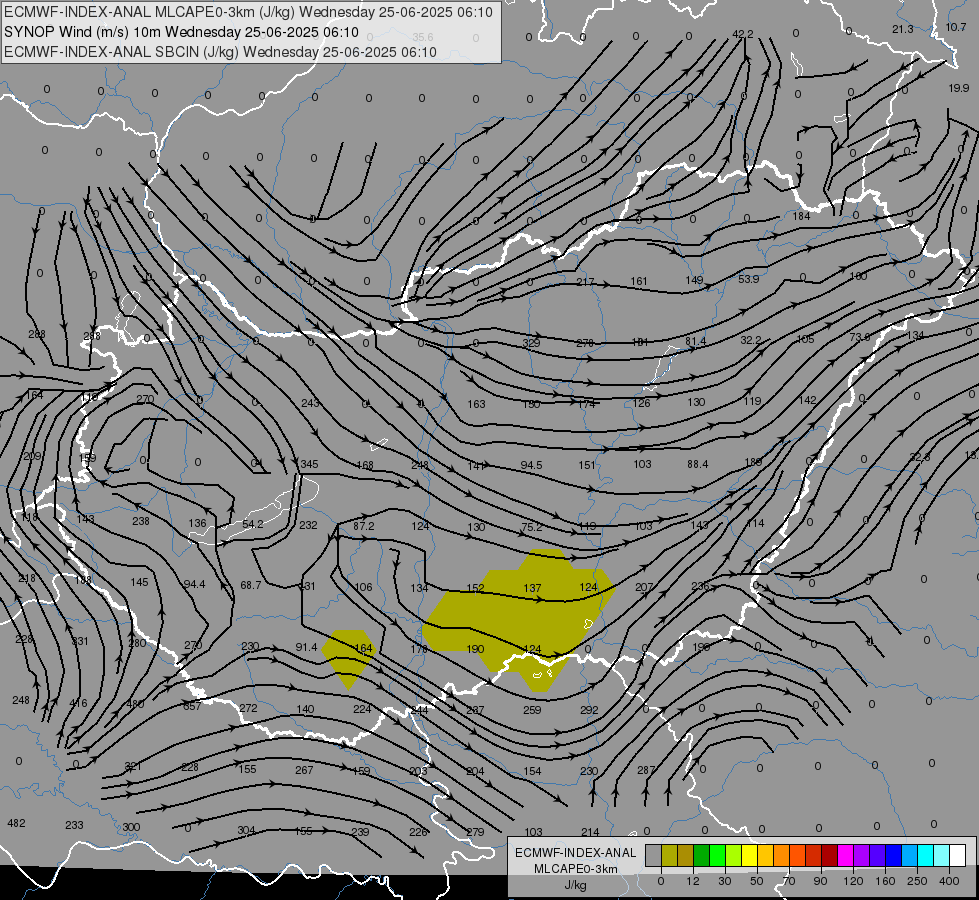
Task: Click the olive-yellow legend swatch after 0
Action: (669, 856)
